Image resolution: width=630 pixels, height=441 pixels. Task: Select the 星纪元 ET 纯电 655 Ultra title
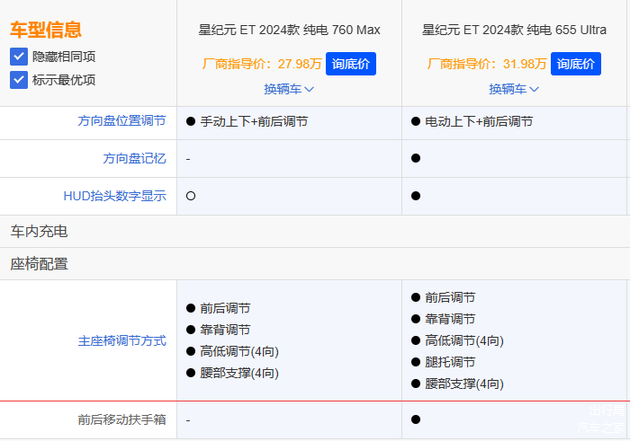pyautogui.click(x=514, y=30)
